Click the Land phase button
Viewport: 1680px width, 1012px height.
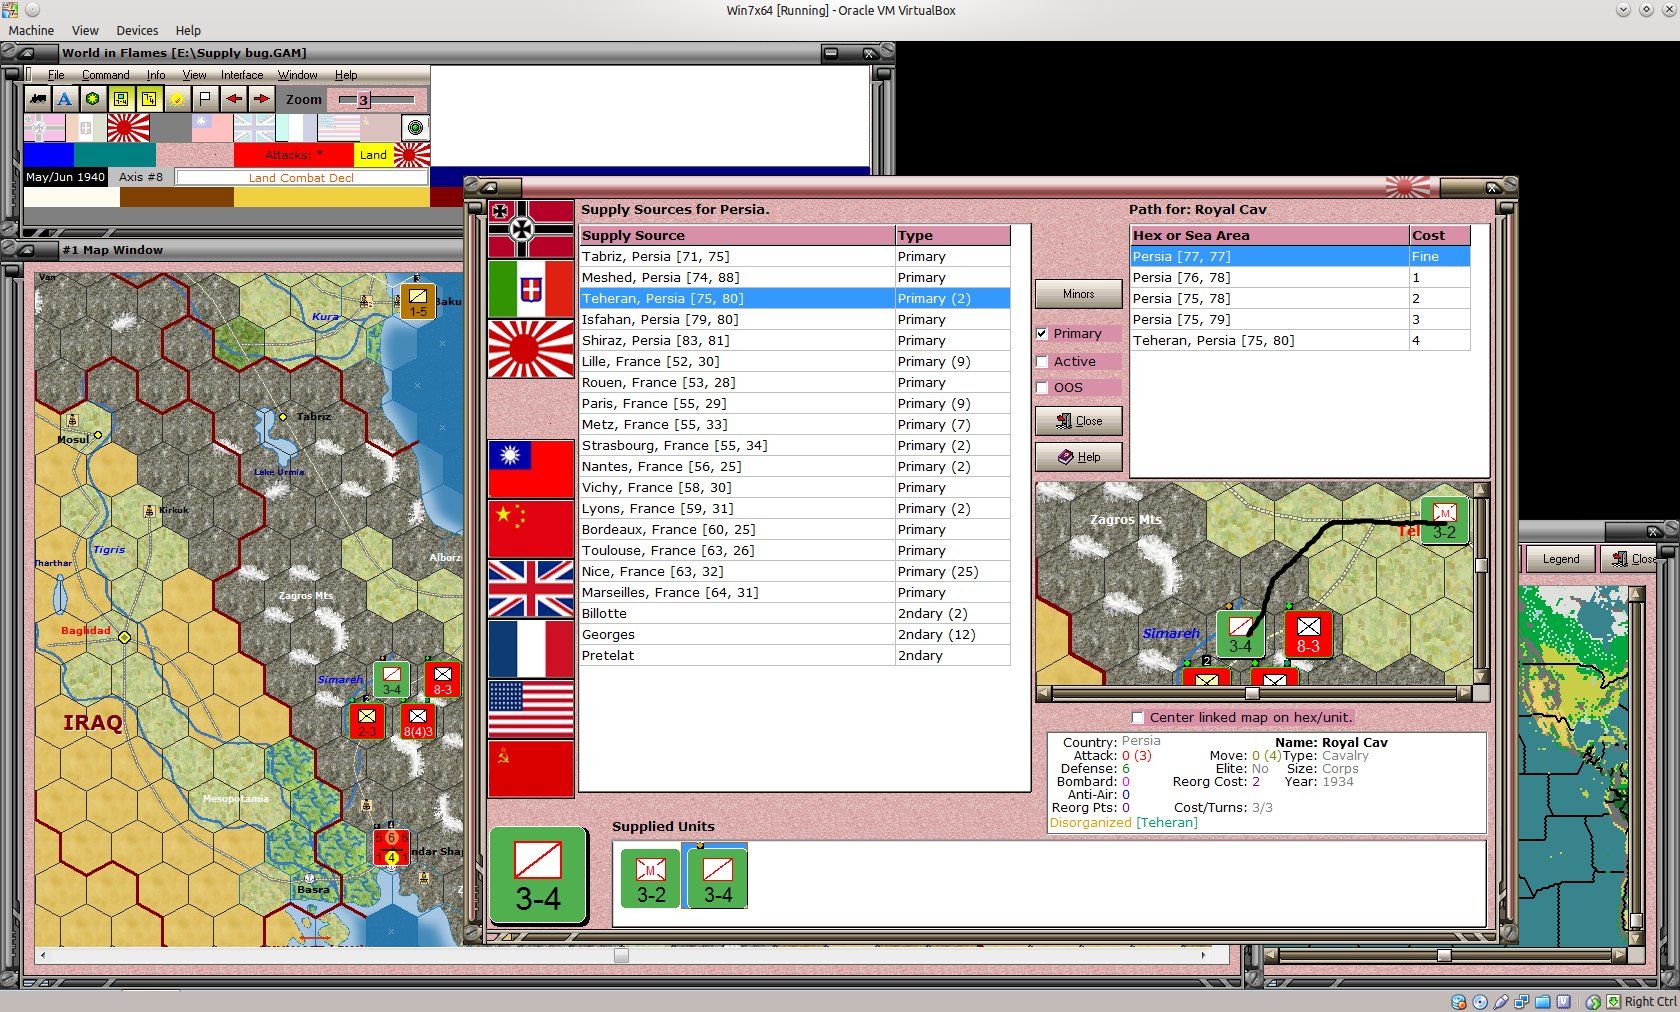point(373,155)
